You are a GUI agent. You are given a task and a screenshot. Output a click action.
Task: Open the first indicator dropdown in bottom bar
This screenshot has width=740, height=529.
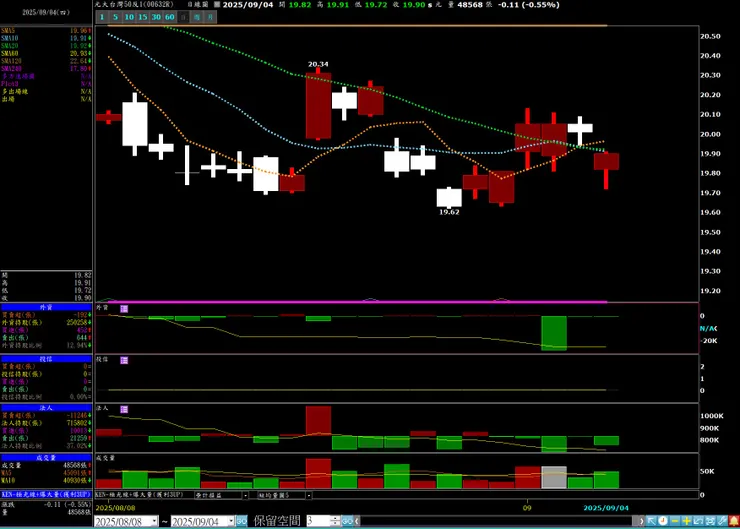(x=245, y=495)
